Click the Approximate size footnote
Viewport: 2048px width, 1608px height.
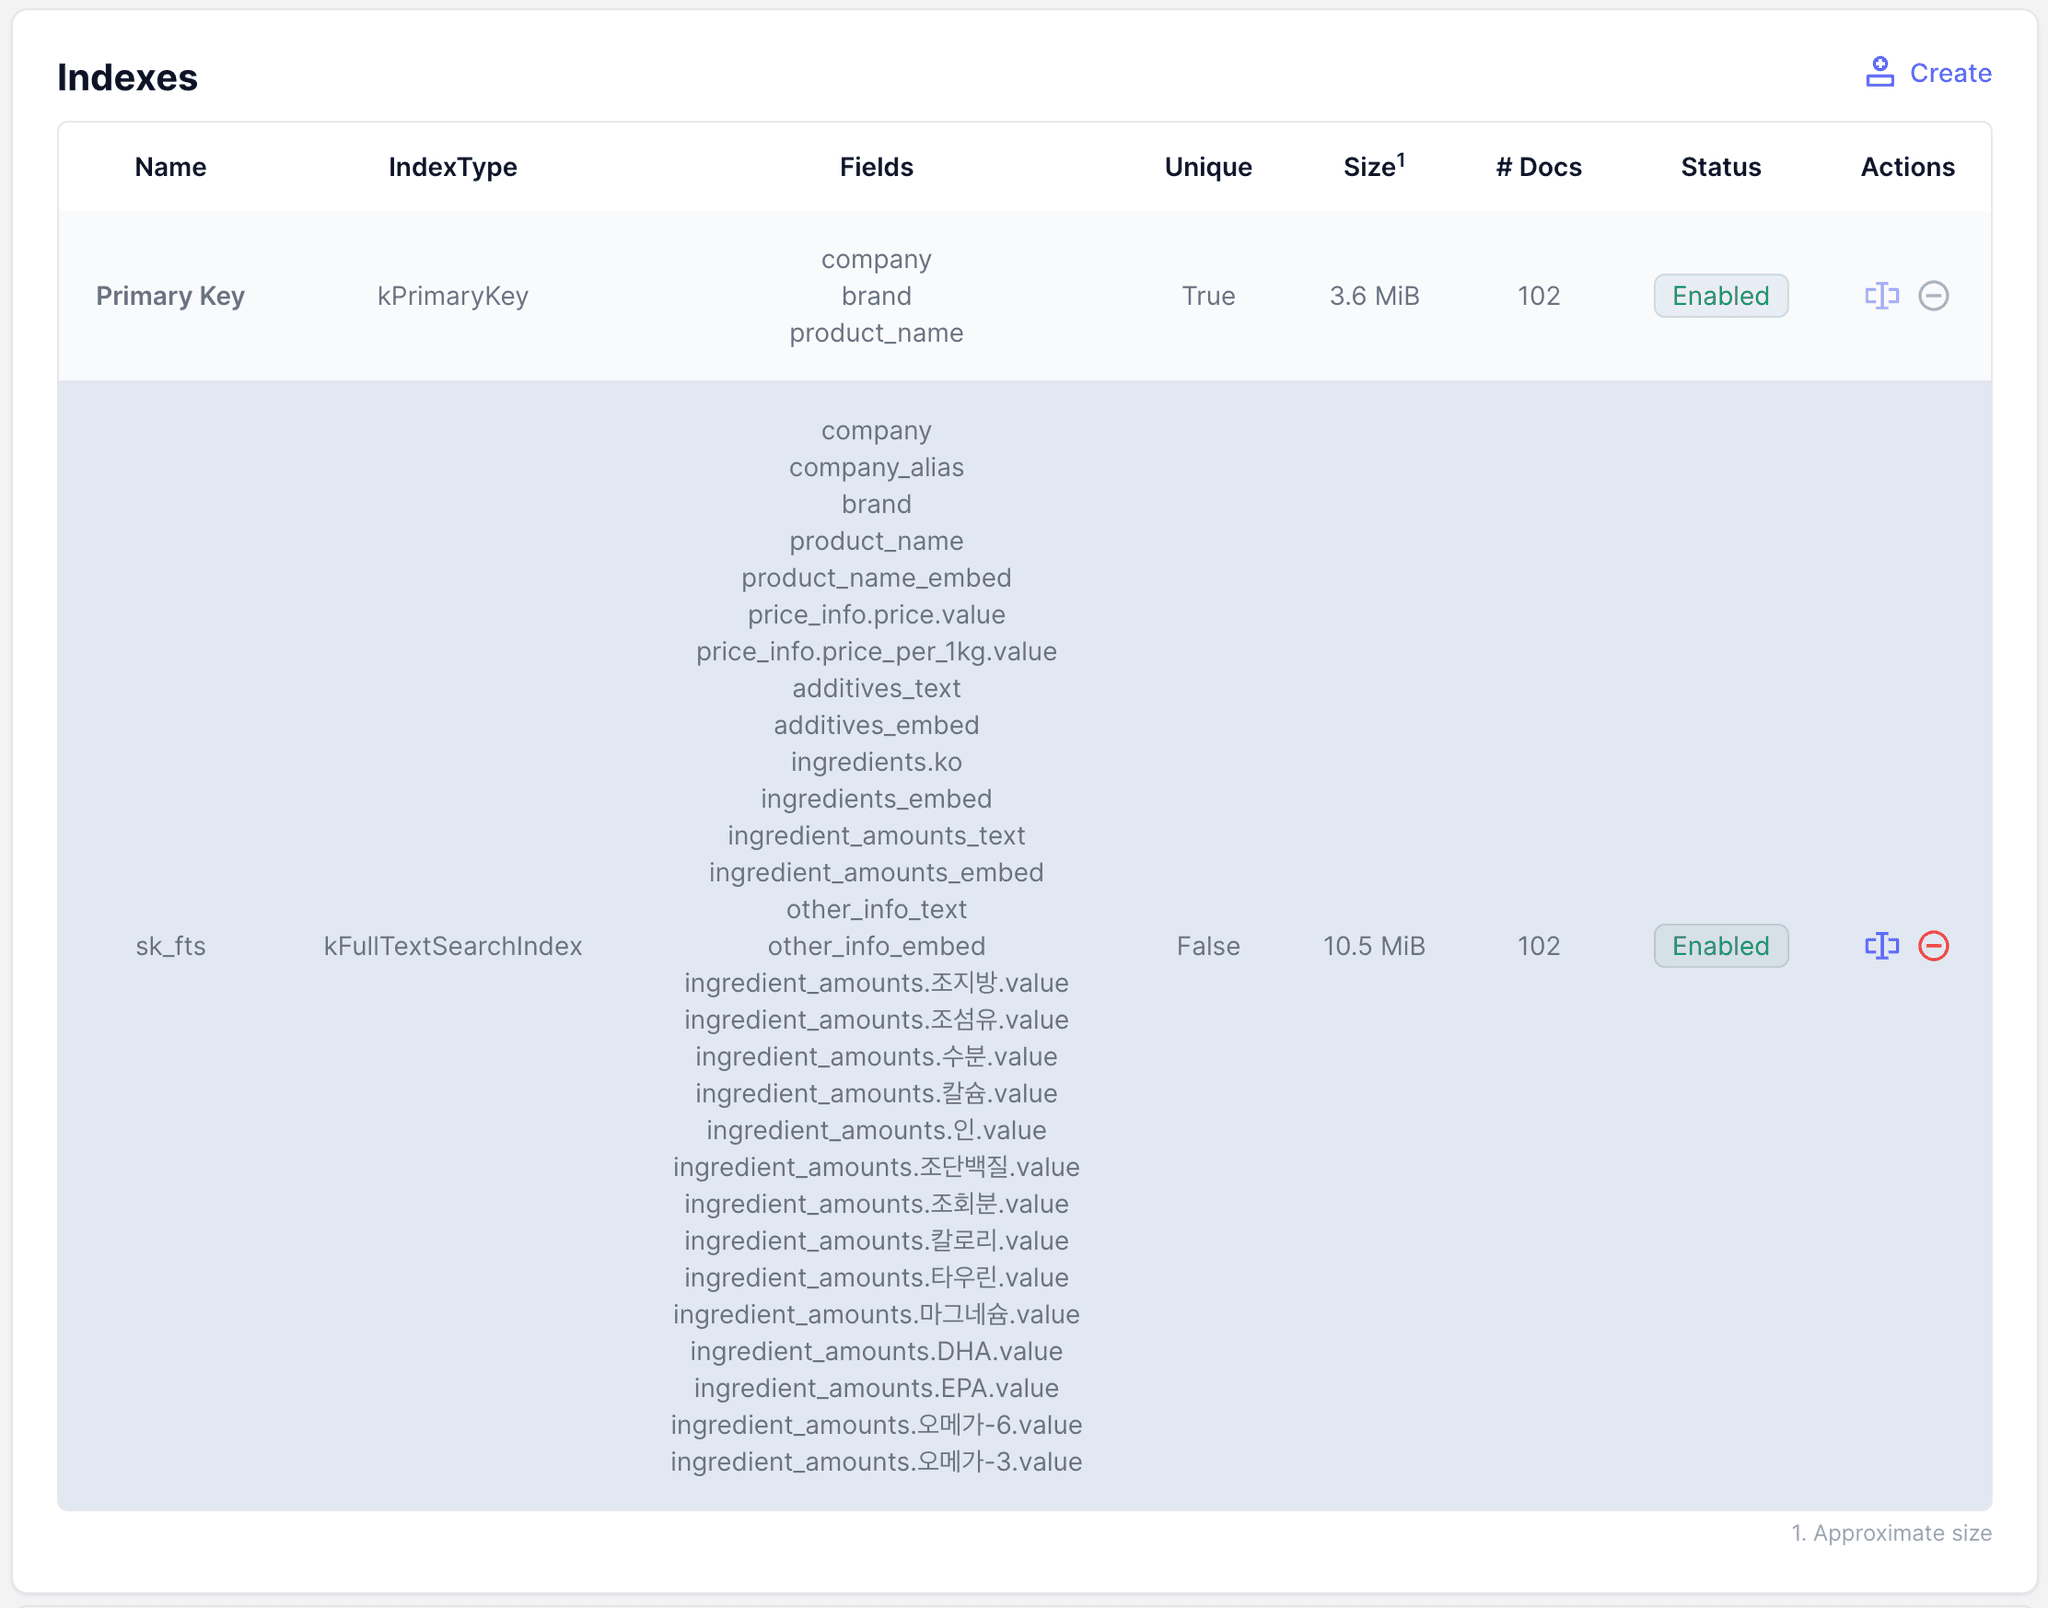click(1891, 1533)
